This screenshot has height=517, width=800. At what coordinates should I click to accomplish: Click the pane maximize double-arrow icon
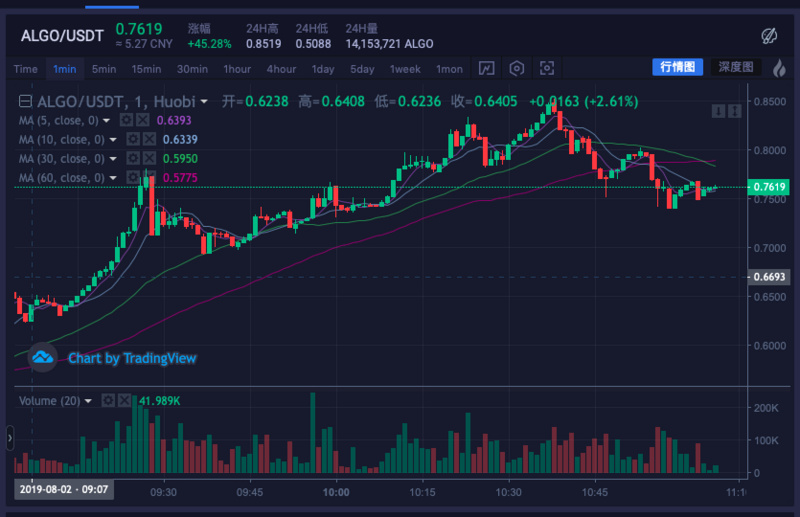coord(735,111)
